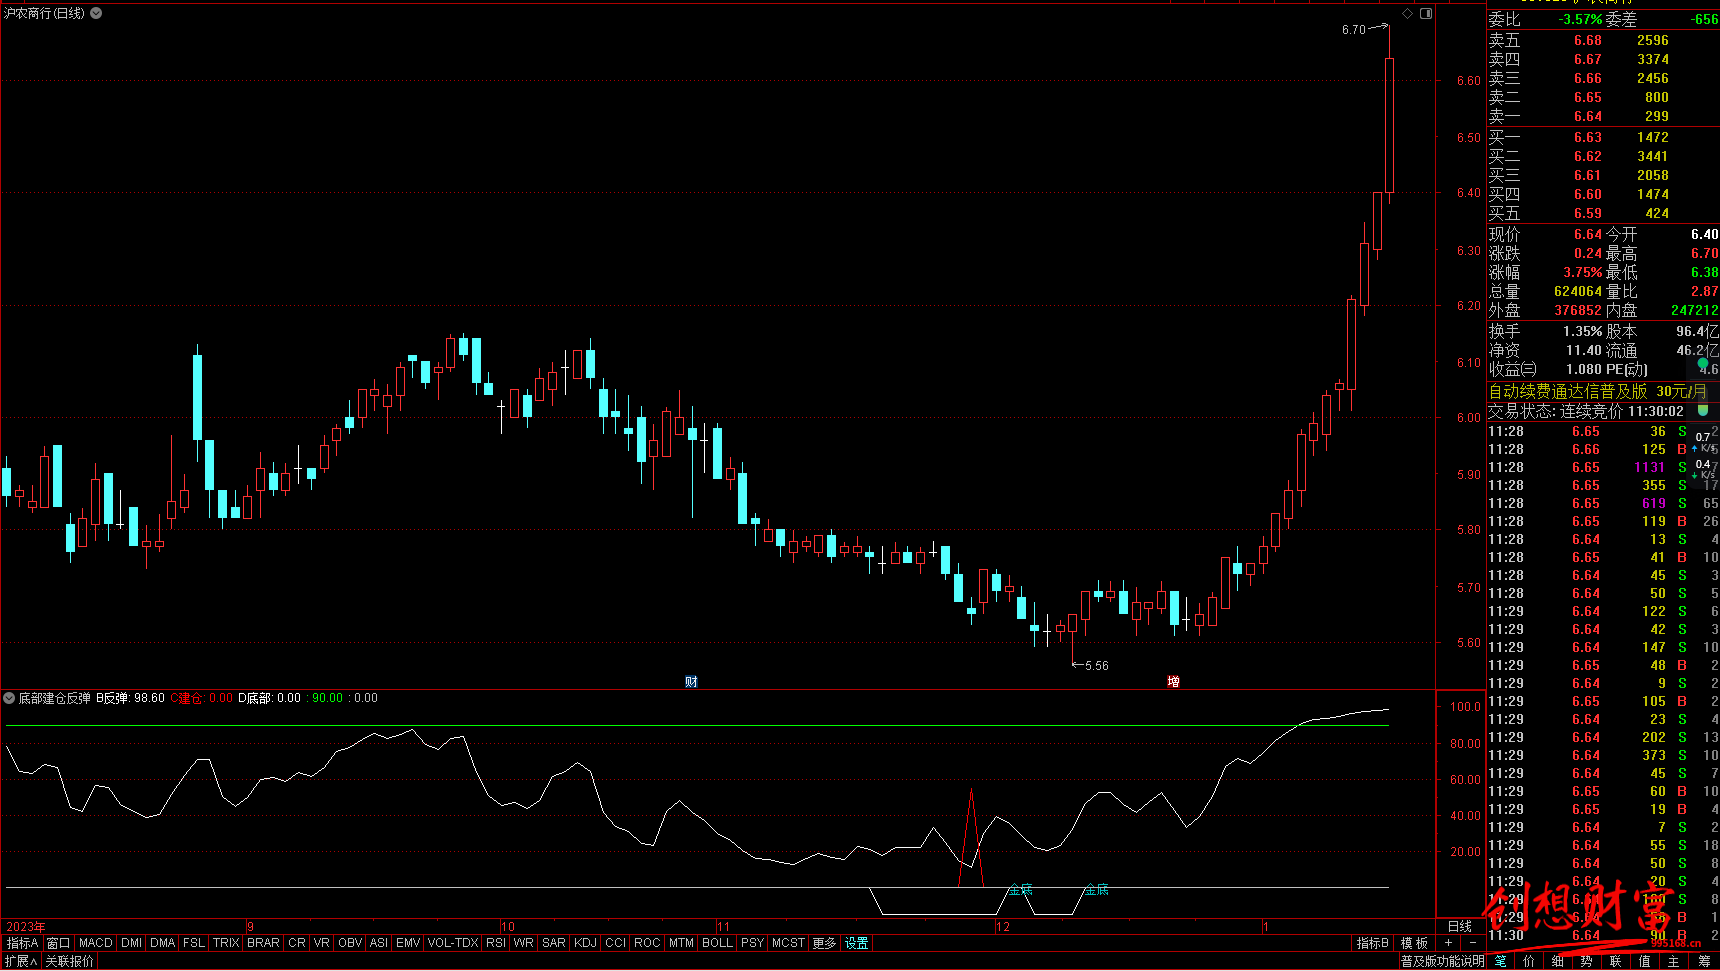Select the 筹 tab in the quote panel
This screenshot has height=971, width=1720.
point(1704,961)
